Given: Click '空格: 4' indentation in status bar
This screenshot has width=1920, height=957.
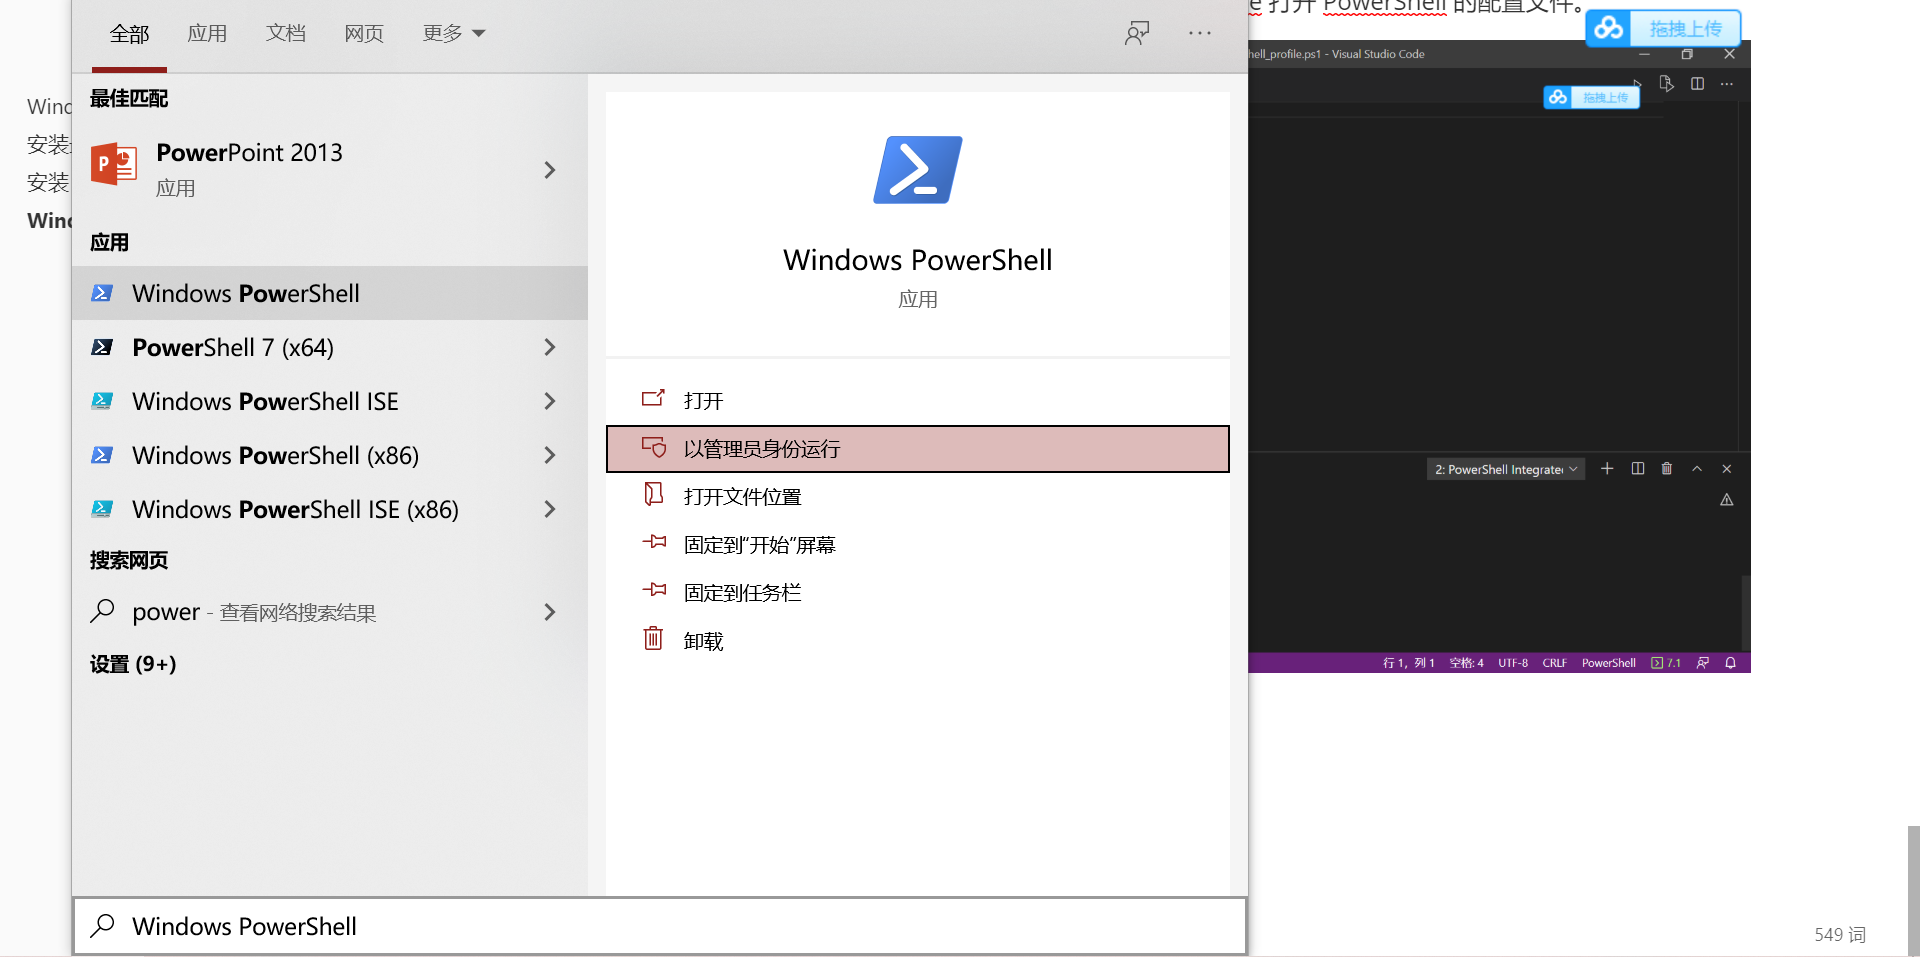Looking at the screenshot, I should click(x=1466, y=662).
